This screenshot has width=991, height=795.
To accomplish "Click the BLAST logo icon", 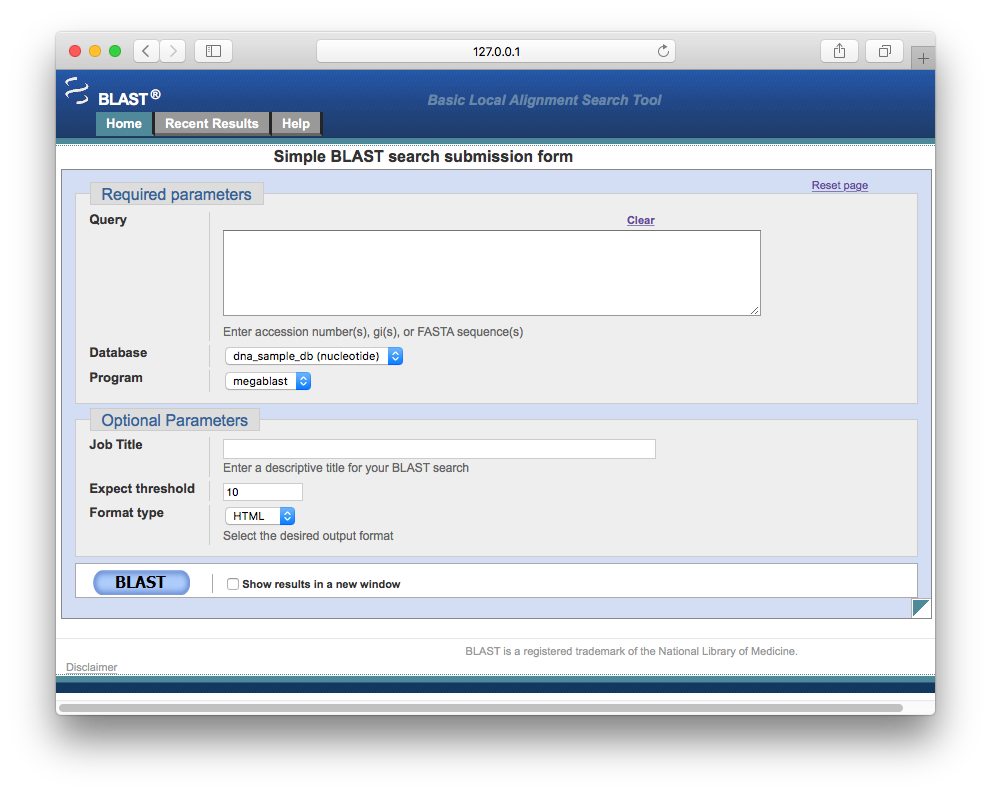I will 77,91.
